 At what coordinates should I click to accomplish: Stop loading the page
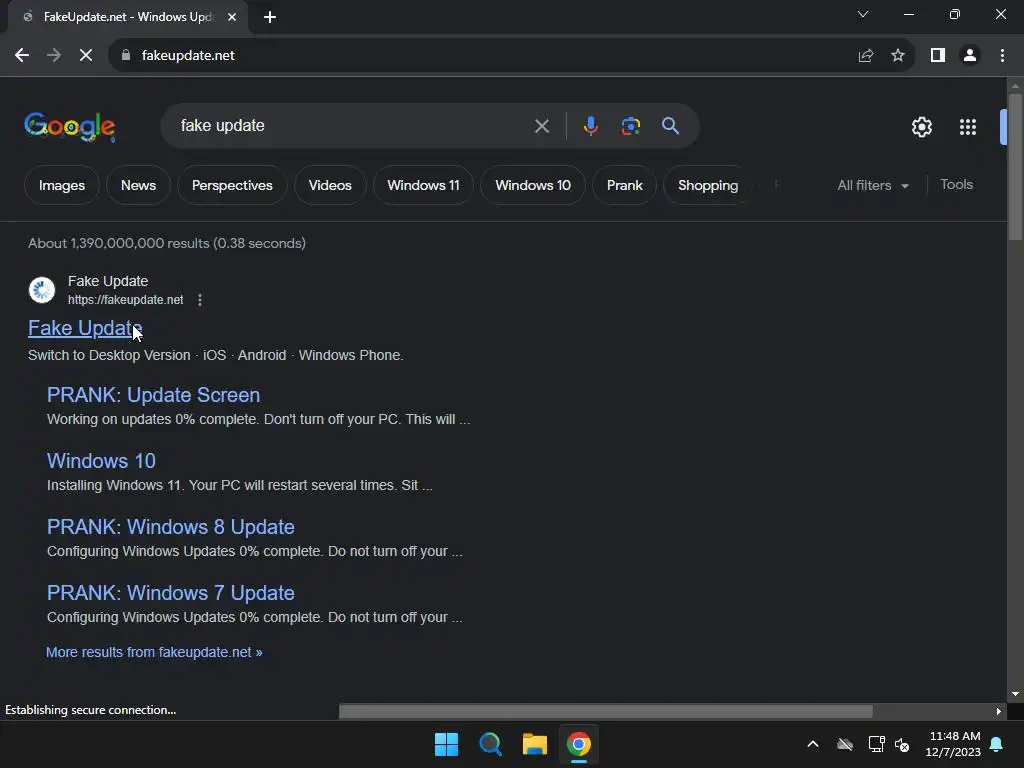tap(86, 56)
